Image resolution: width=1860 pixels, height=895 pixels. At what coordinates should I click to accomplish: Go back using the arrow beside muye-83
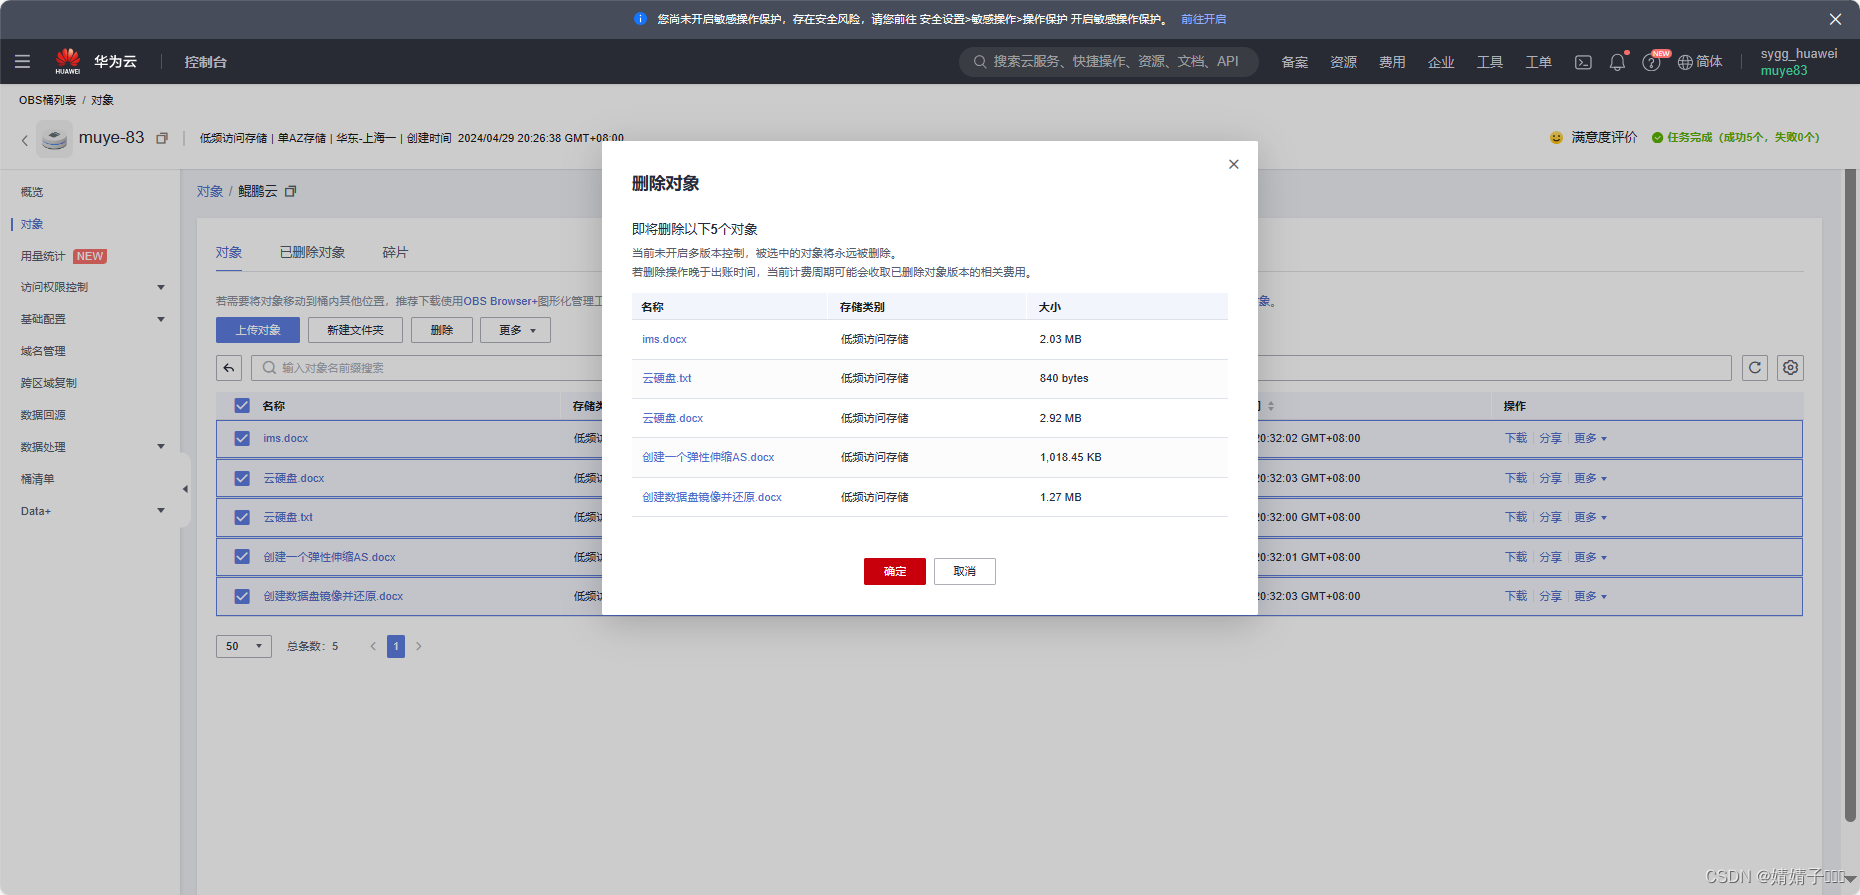pos(25,140)
